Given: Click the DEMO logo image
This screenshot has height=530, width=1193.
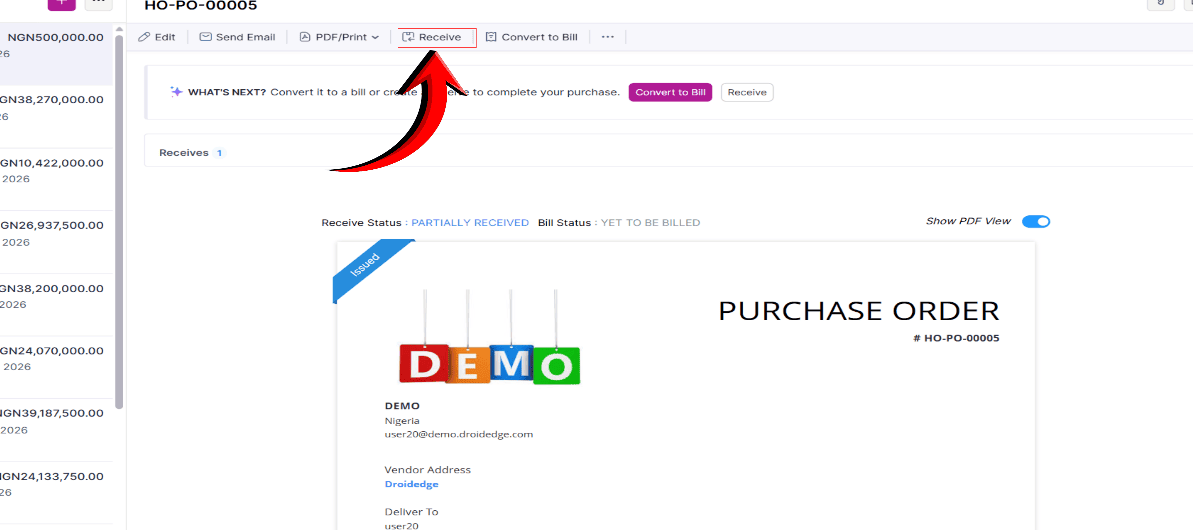Looking at the screenshot, I should point(489,336).
